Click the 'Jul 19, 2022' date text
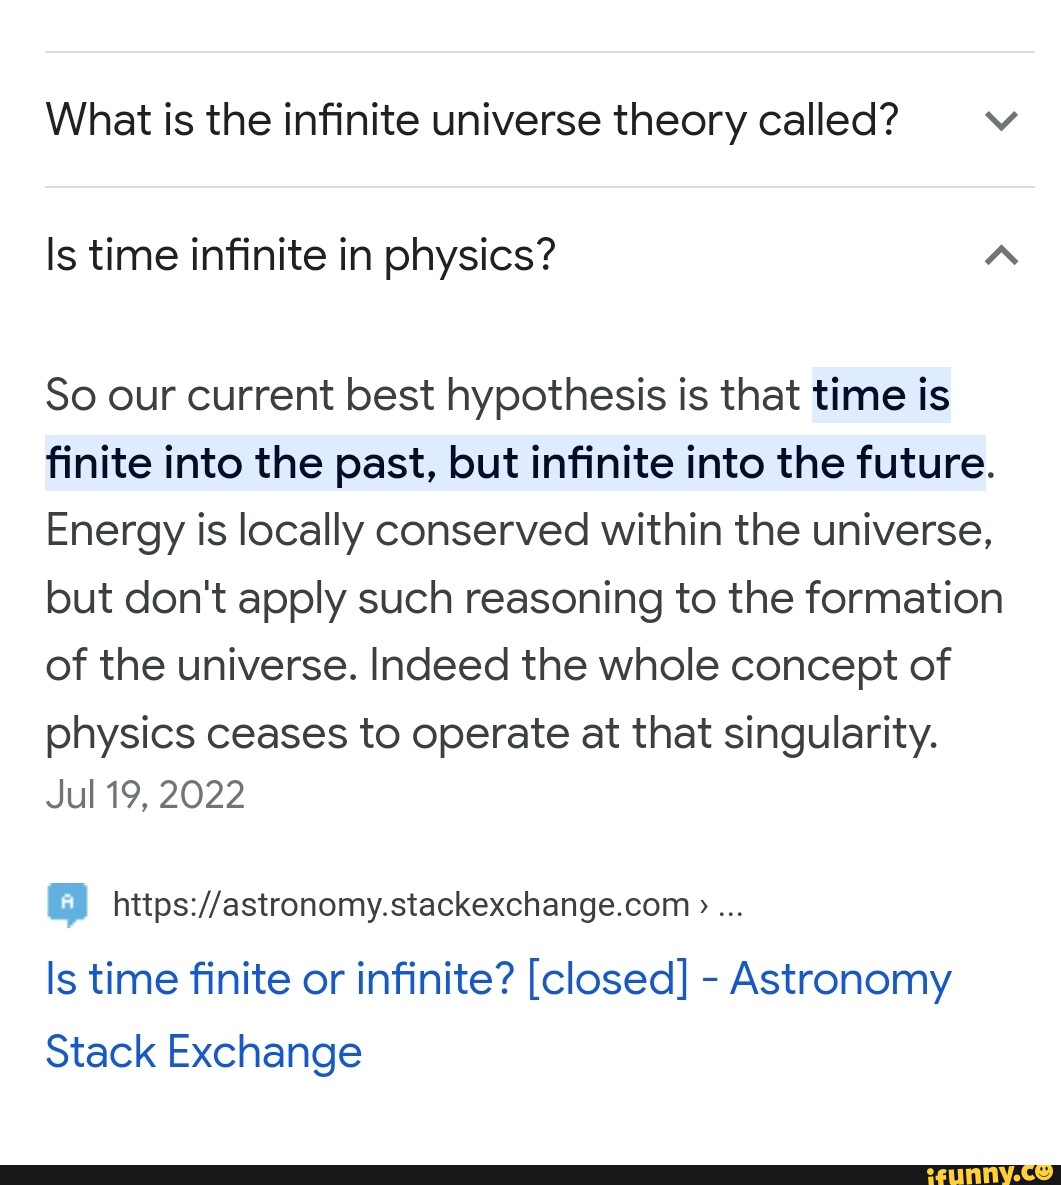This screenshot has height=1185, width=1061. pos(145,793)
